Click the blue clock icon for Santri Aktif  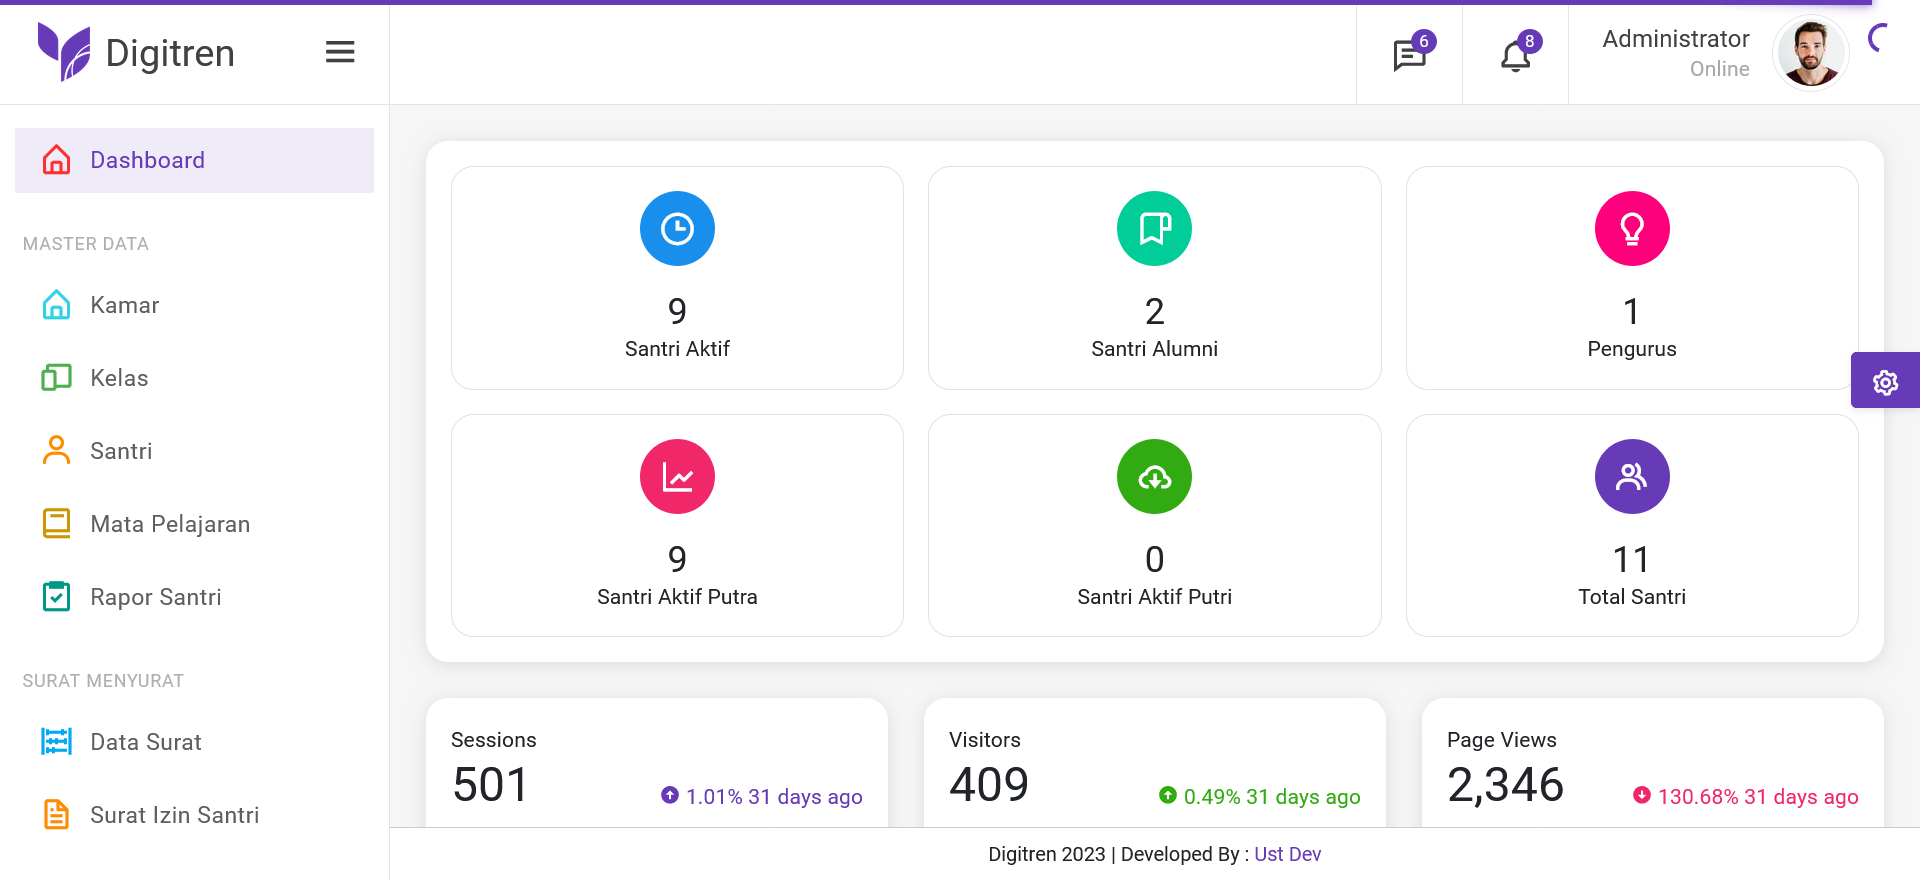point(677,229)
